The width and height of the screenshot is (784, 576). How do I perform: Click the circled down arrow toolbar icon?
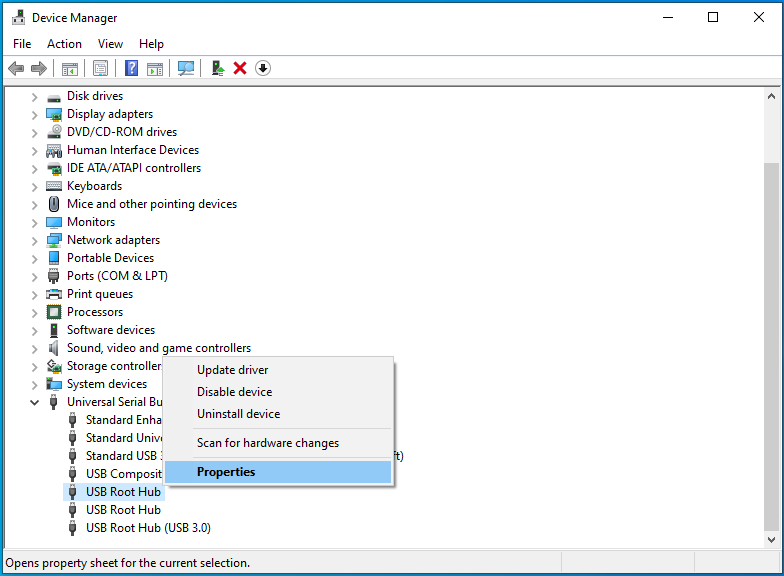point(263,68)
